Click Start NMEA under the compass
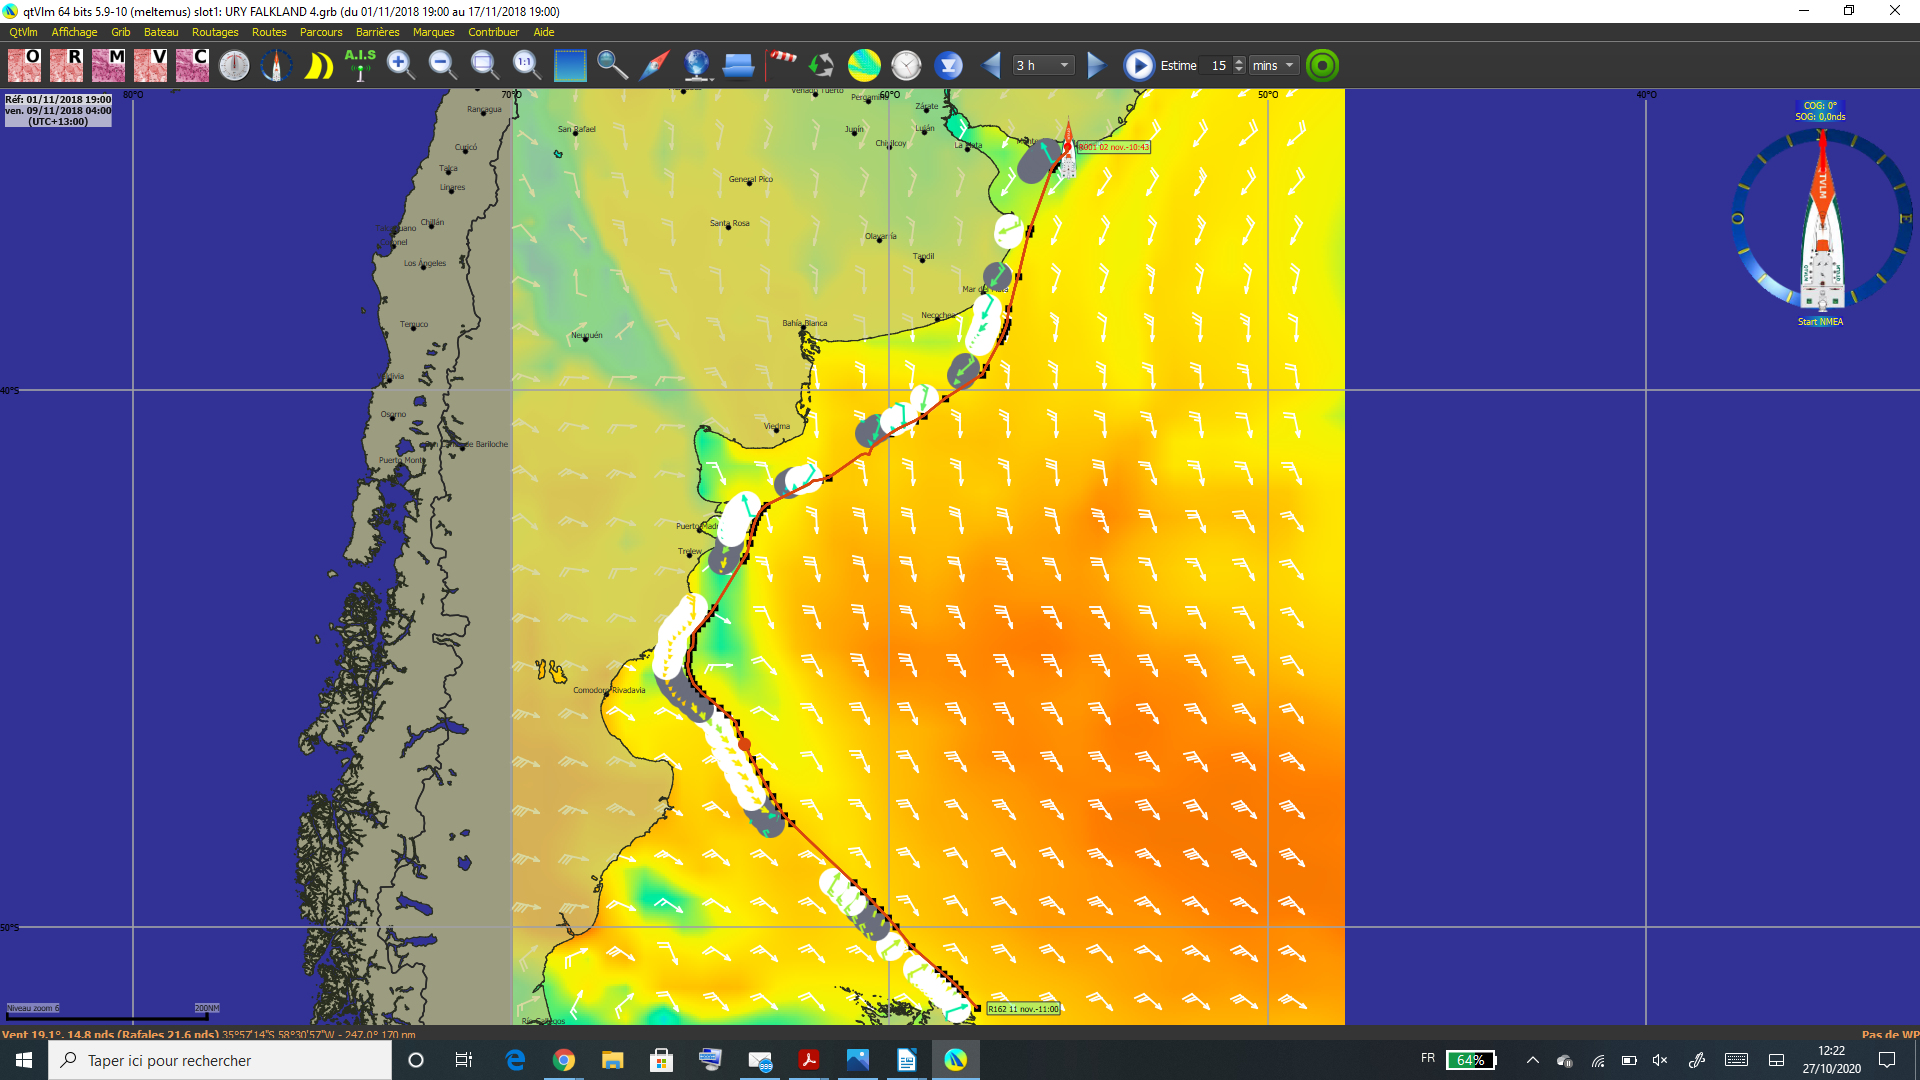 click(1820, 322)
